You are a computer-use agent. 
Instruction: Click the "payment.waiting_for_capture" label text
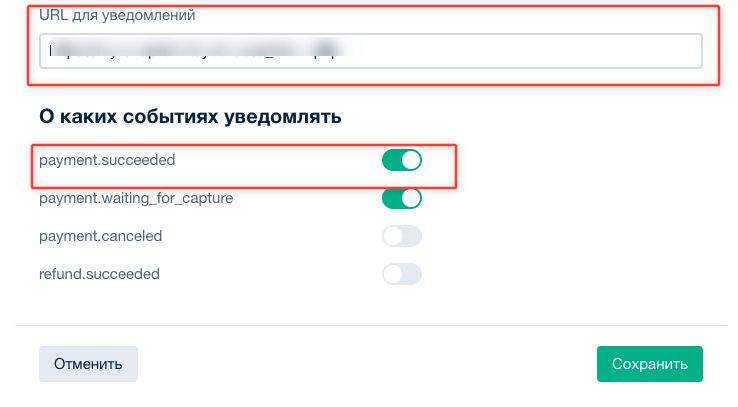point(136,198)
